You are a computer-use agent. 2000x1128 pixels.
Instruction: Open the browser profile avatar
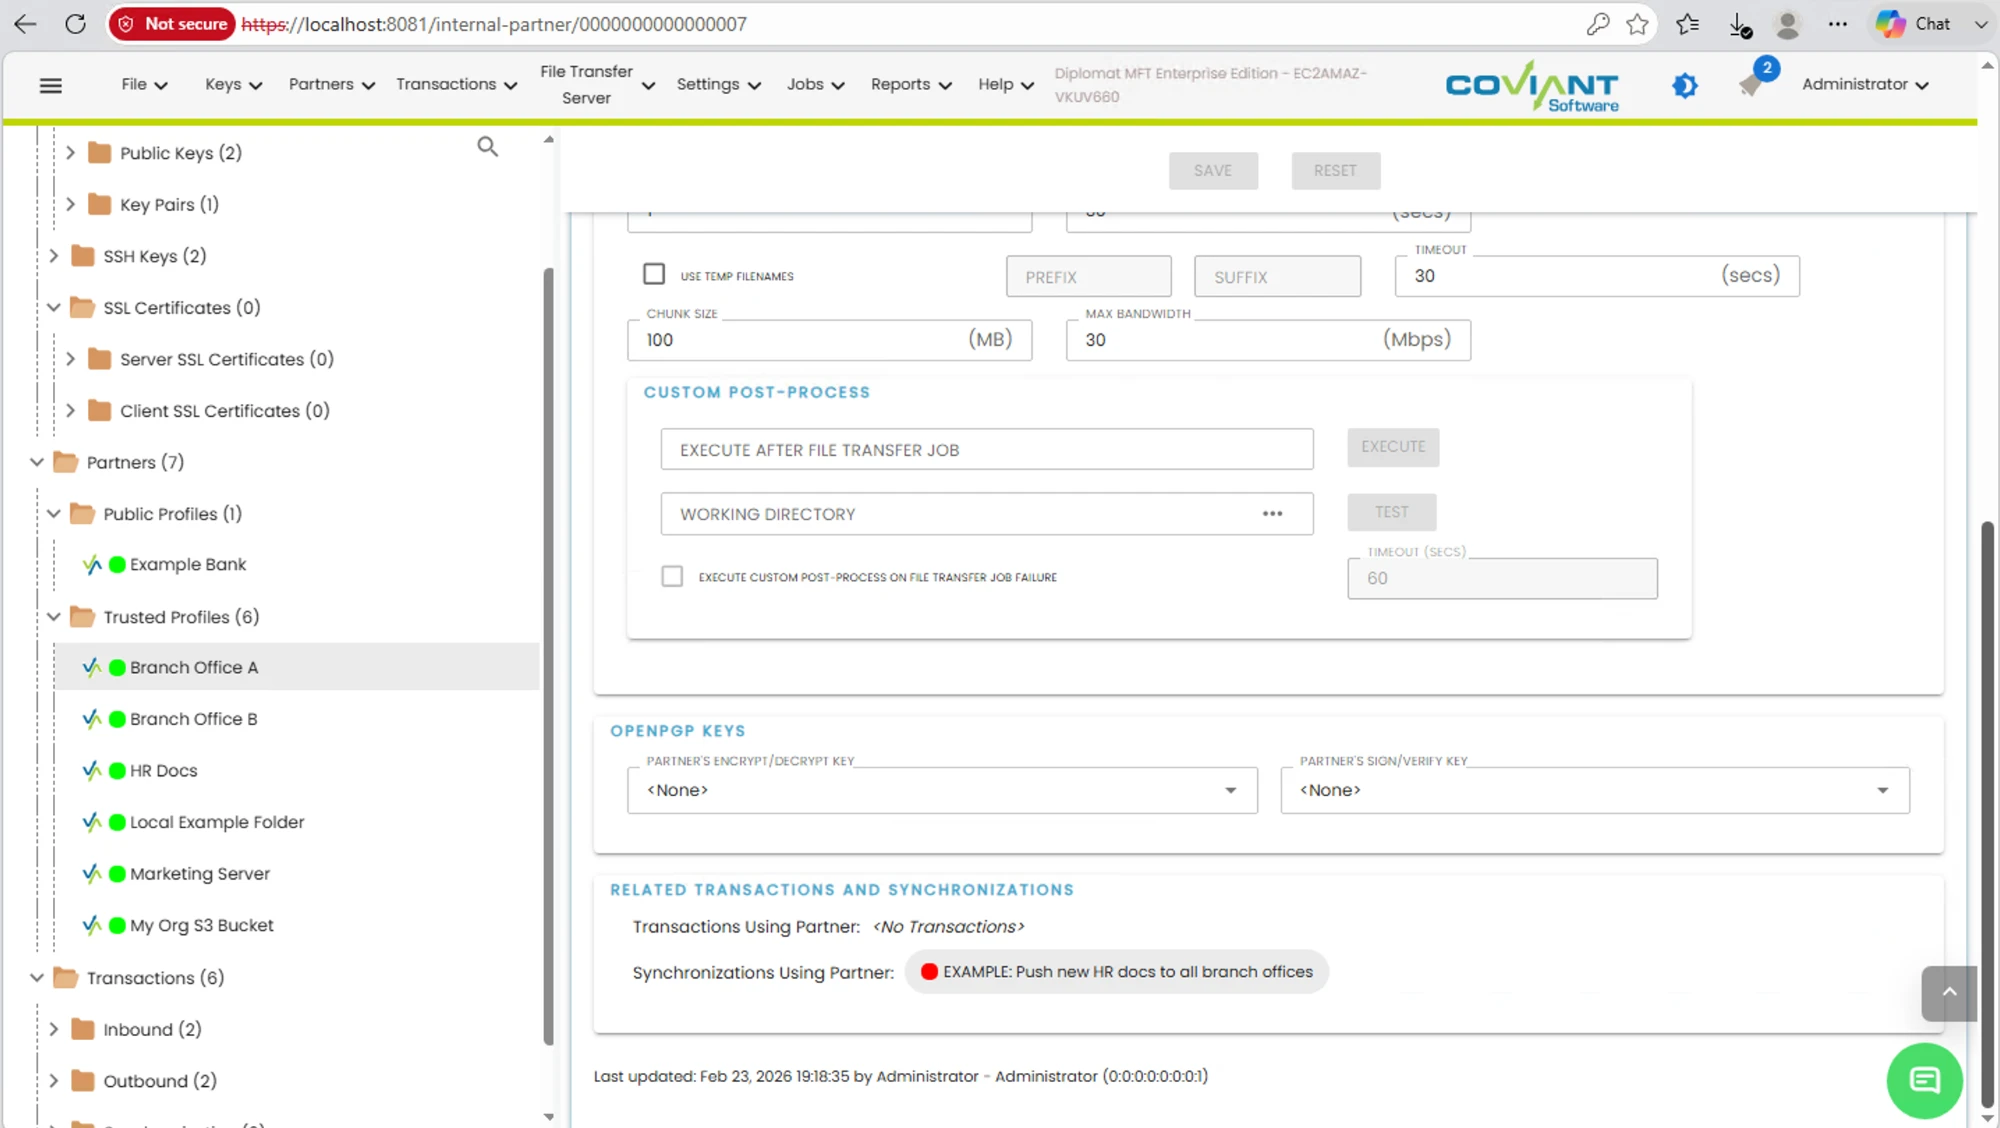[x=1788, y=24]
